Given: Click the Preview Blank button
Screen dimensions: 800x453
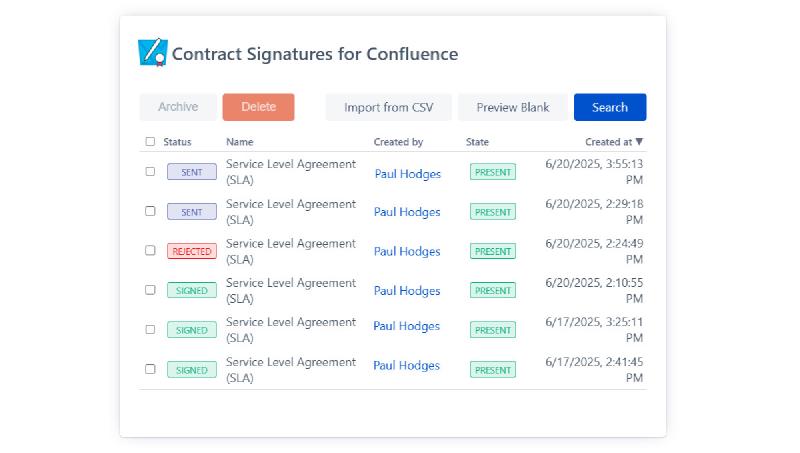Looking at the screenshot, I should point(513,107).
